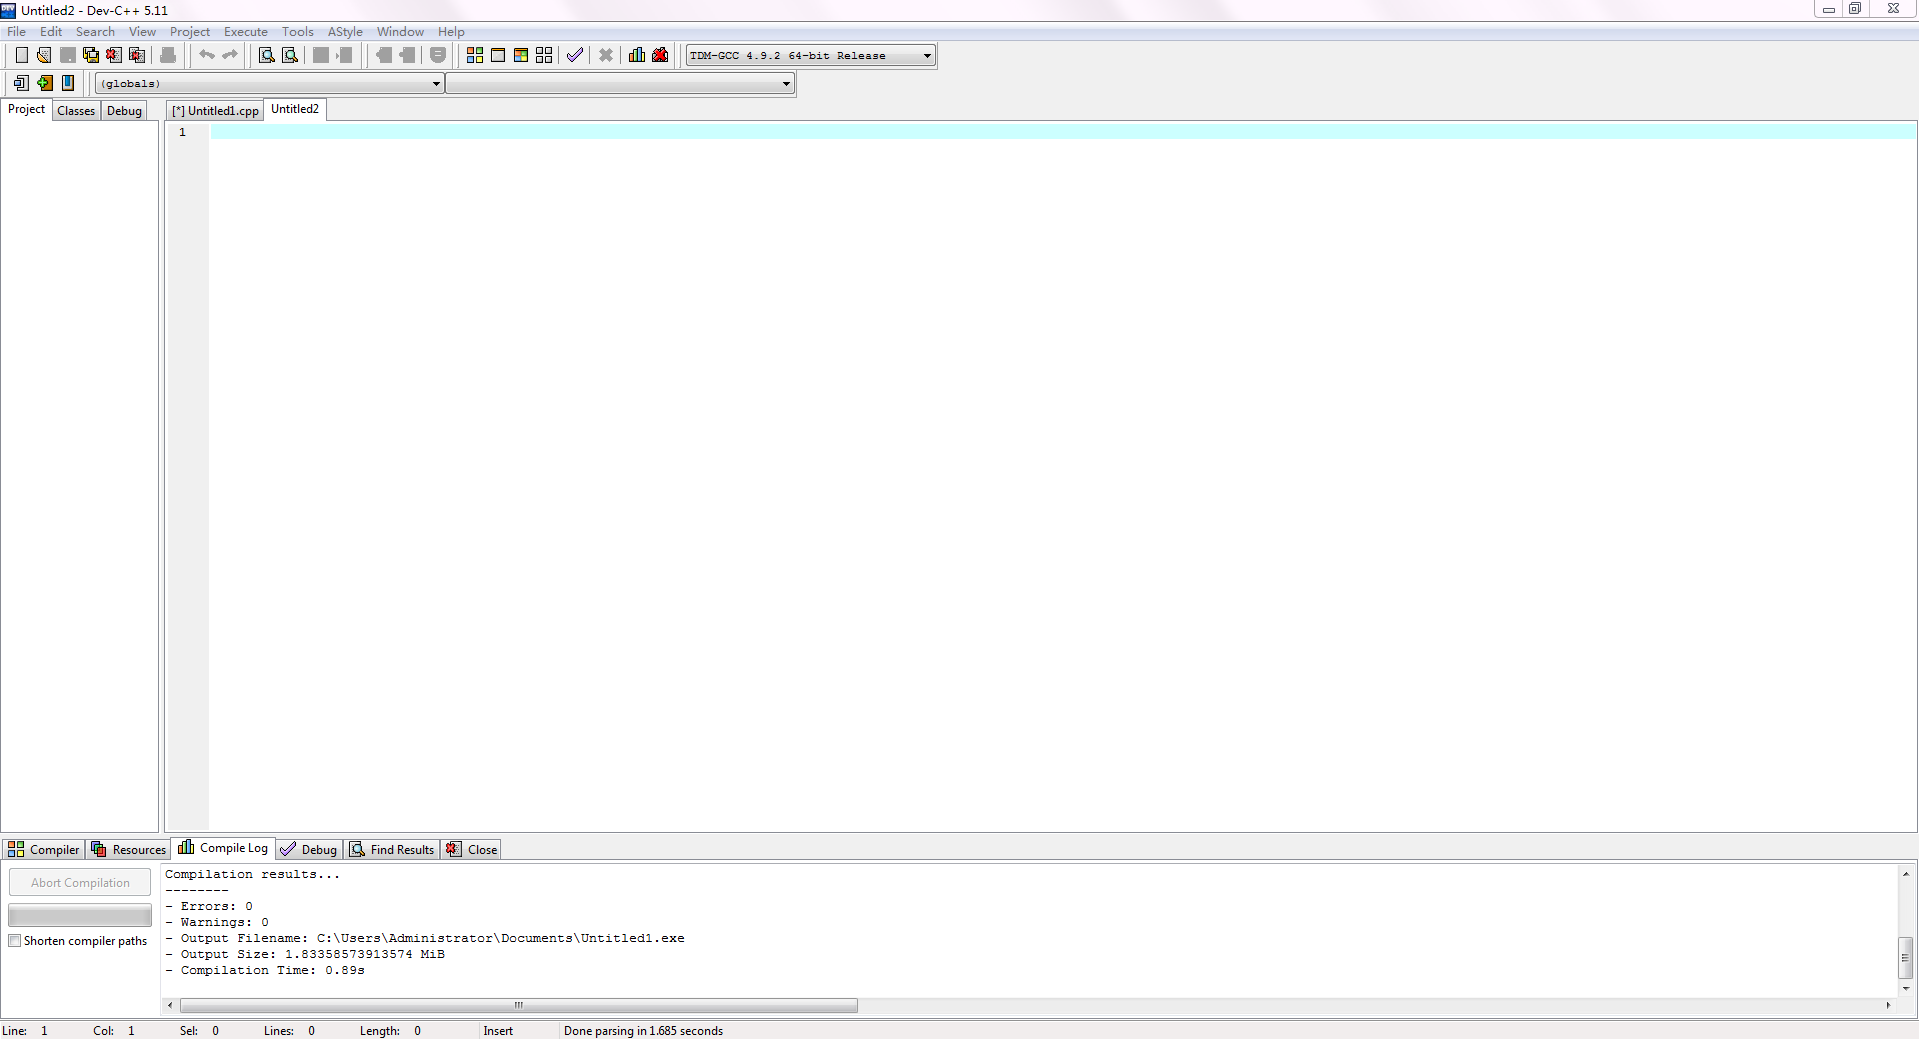1919x1040 pixels.
Task: Click the Debug checkmark toolbar icon
Action: [575, 55]
